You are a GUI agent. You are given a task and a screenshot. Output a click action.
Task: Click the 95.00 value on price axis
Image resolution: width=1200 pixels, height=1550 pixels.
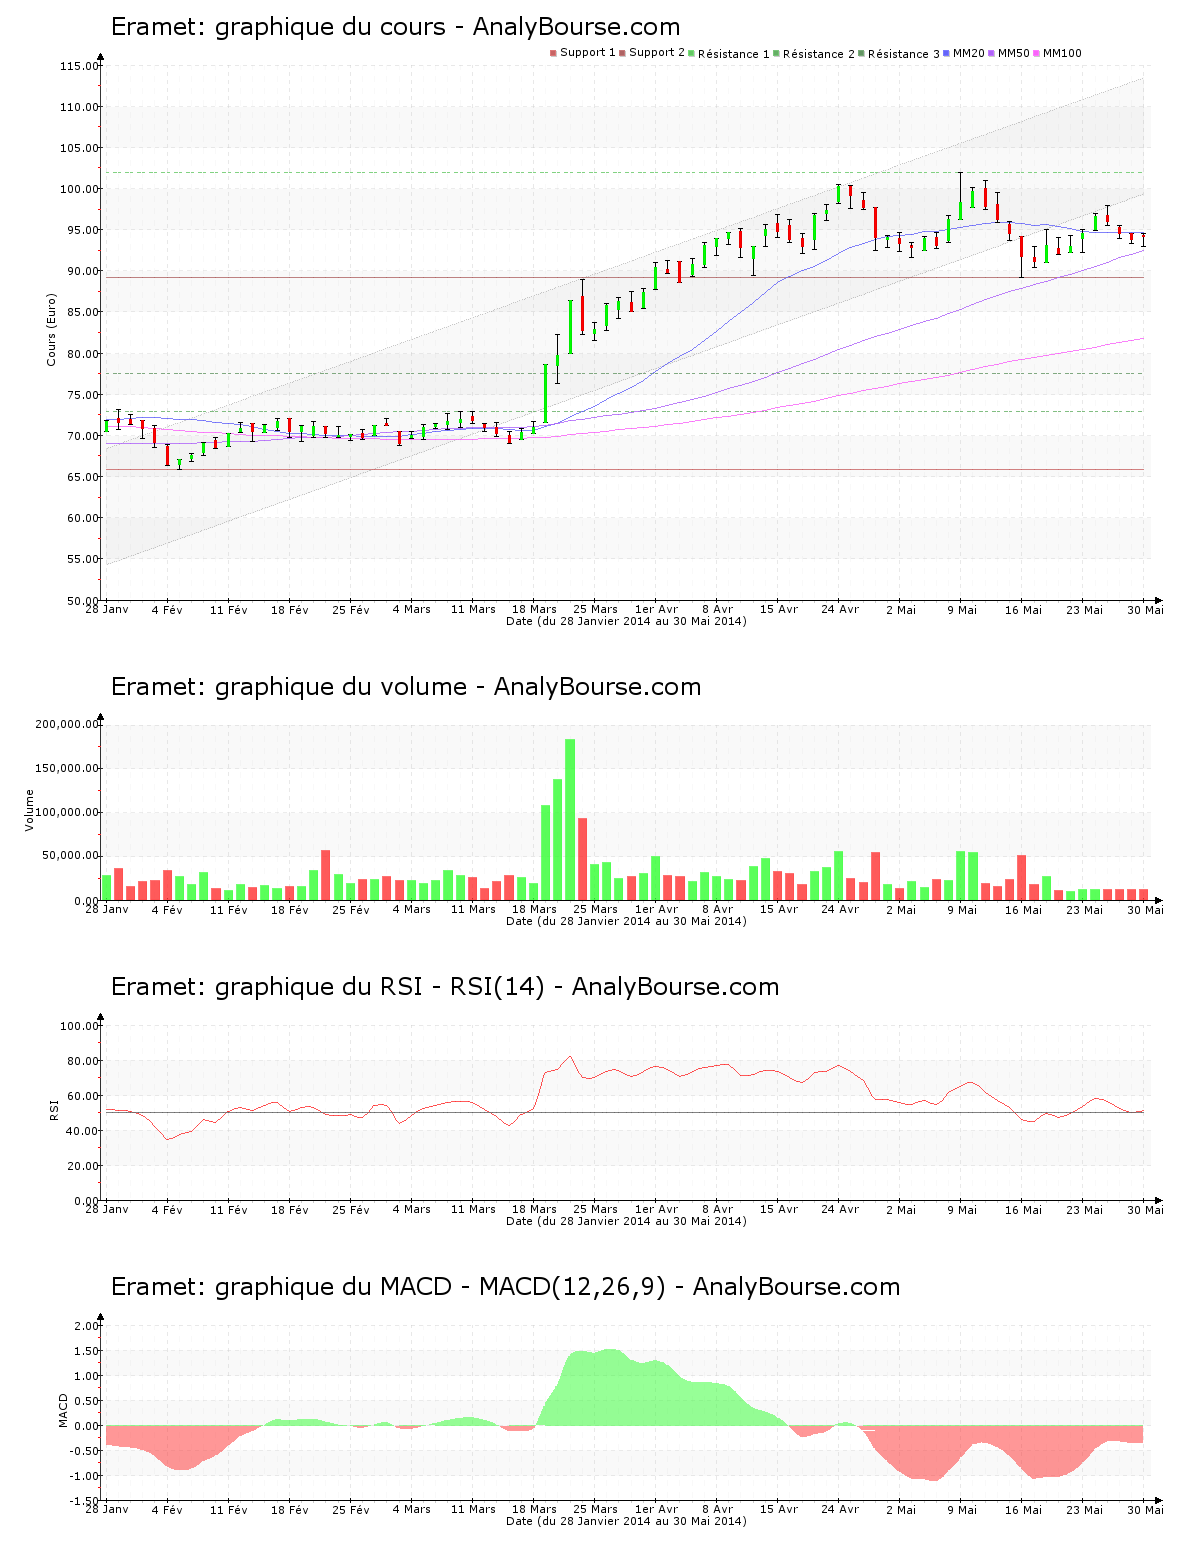coord(82,230)
